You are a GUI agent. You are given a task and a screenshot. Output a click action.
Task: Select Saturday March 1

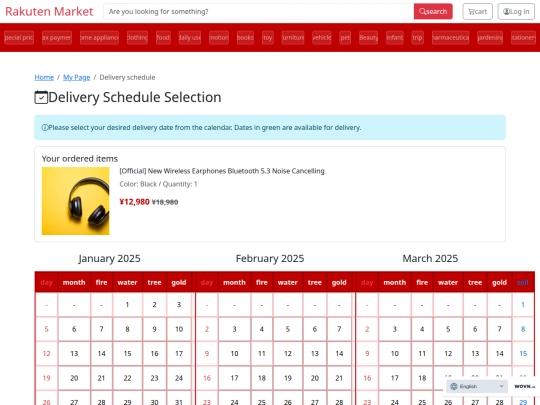click(x=523, y=305)
